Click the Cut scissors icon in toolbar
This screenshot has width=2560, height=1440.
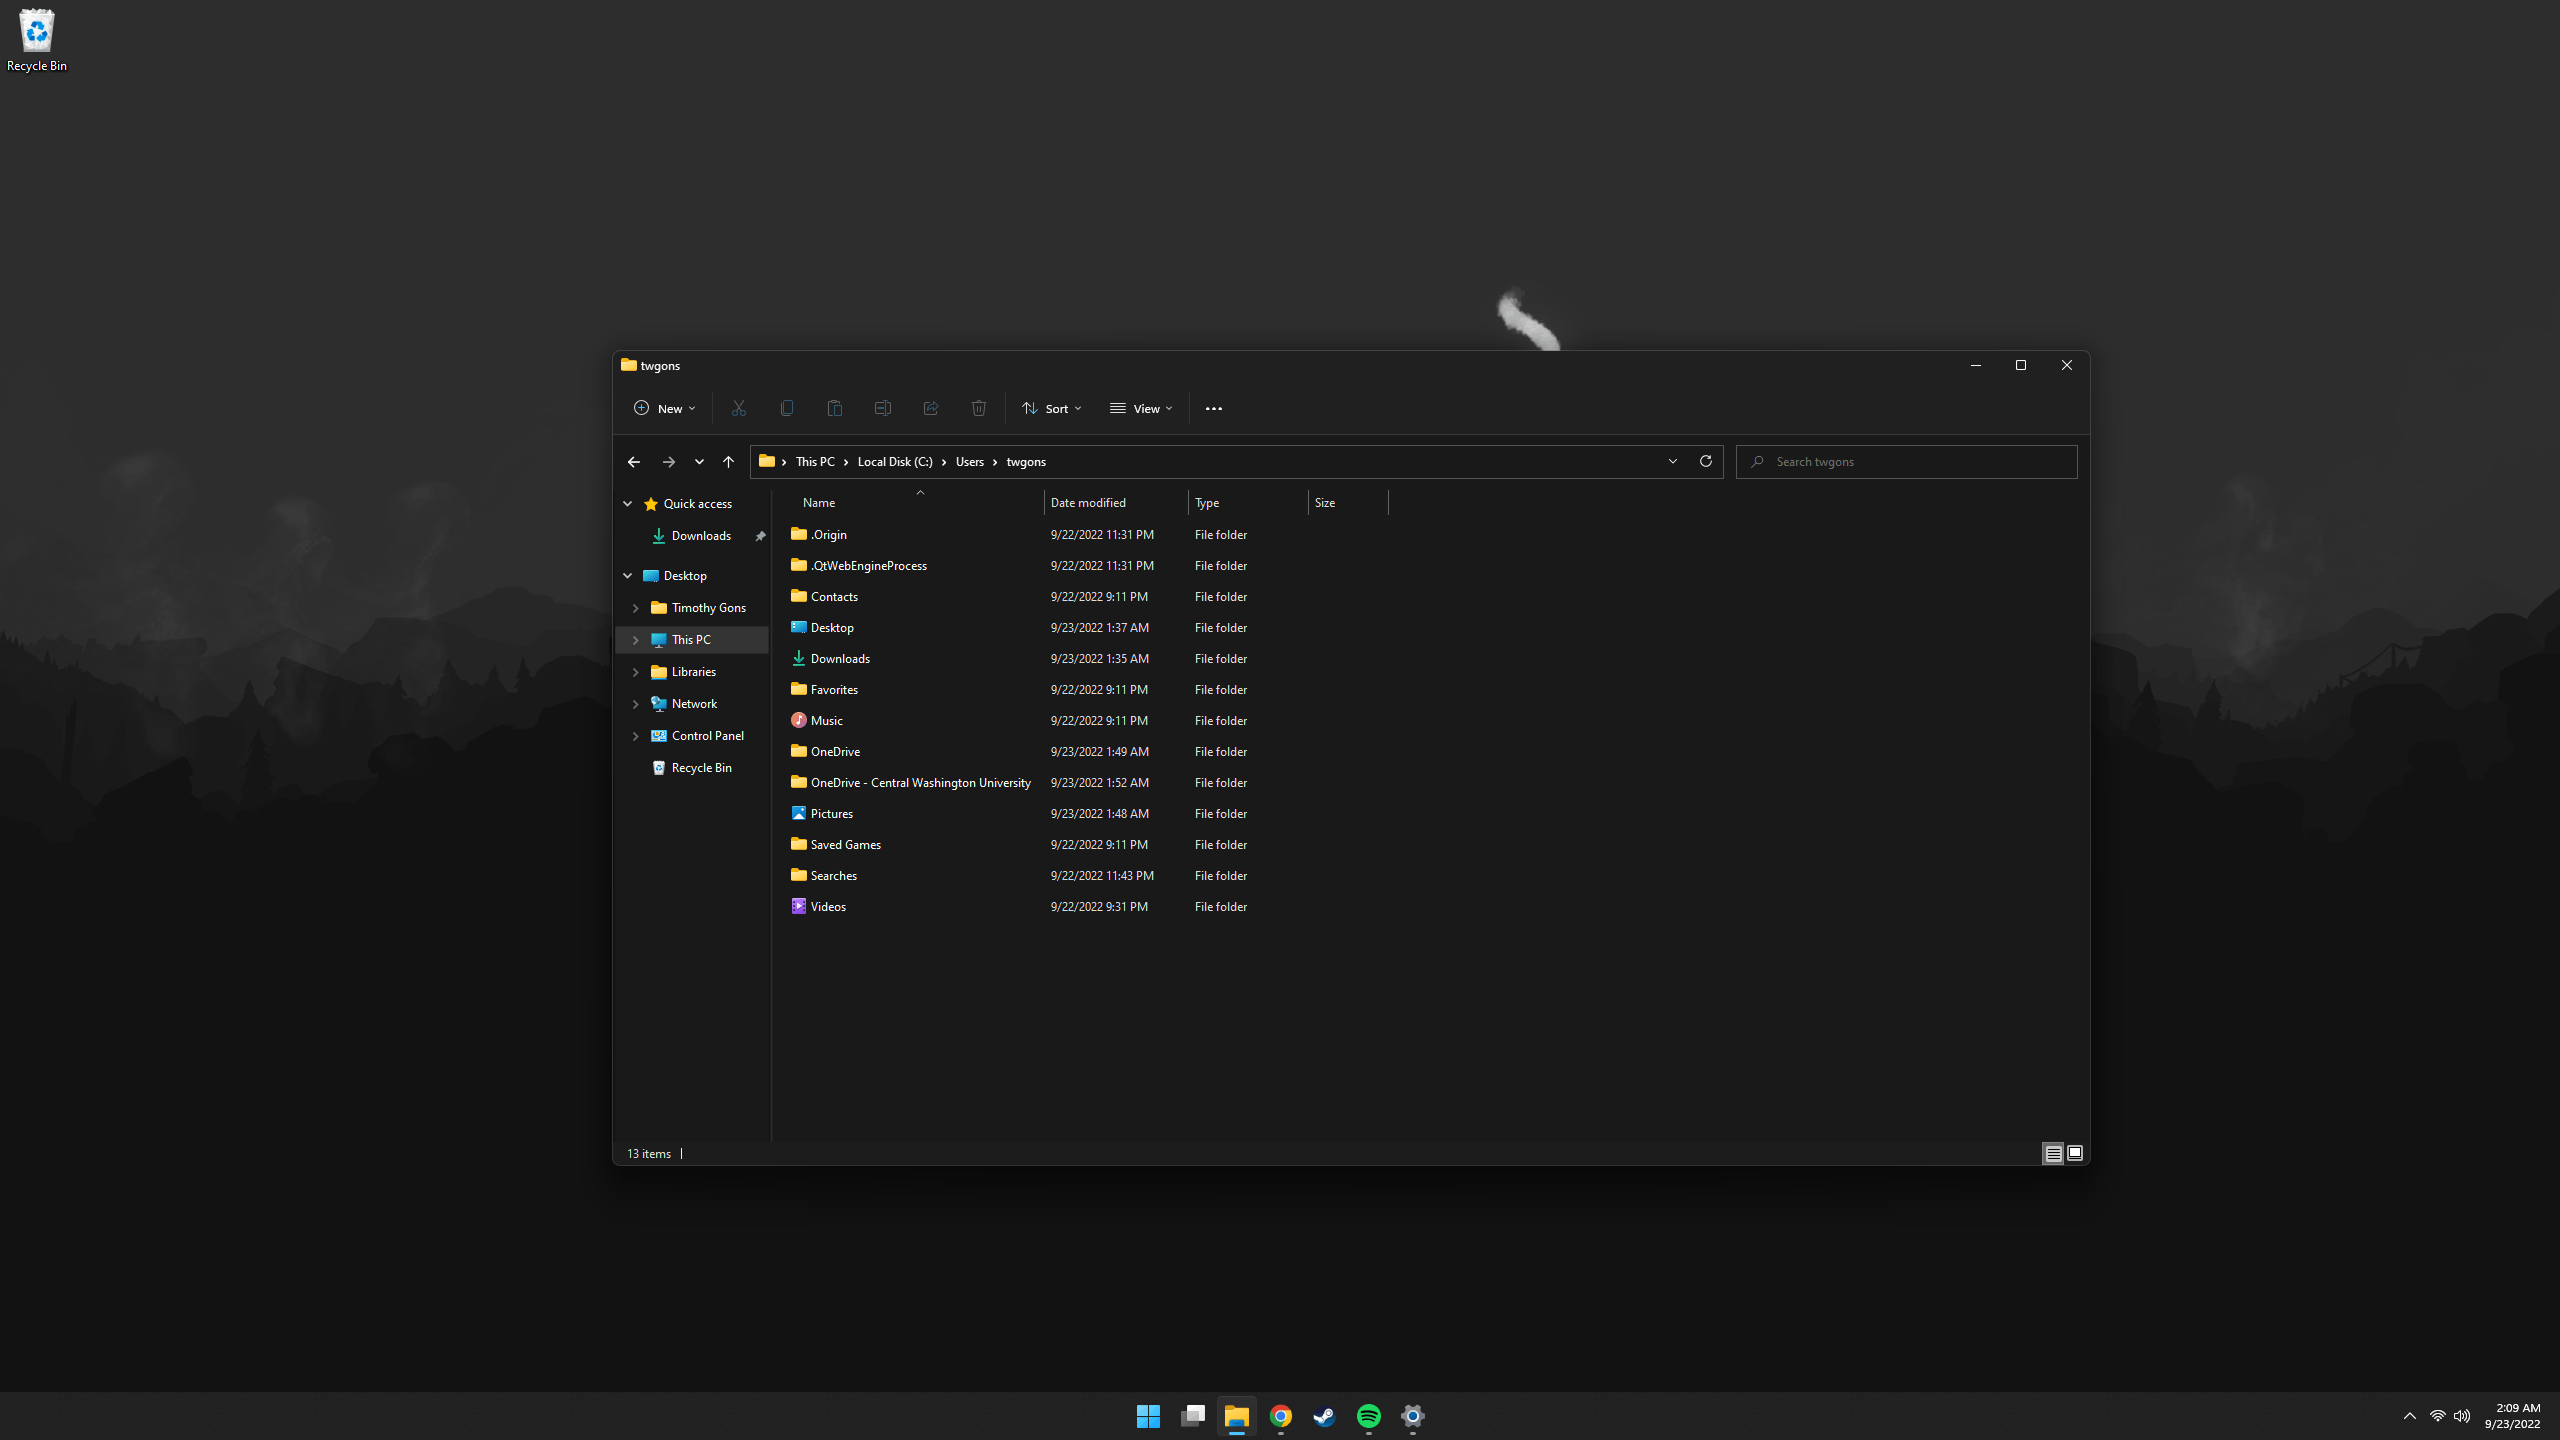click(739, 408)
